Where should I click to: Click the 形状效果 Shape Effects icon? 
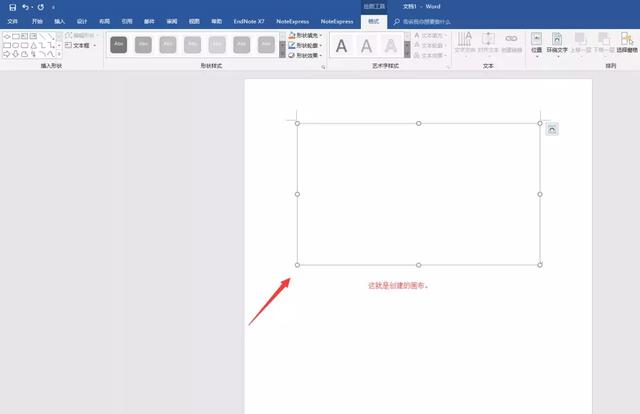pos(292,55)
